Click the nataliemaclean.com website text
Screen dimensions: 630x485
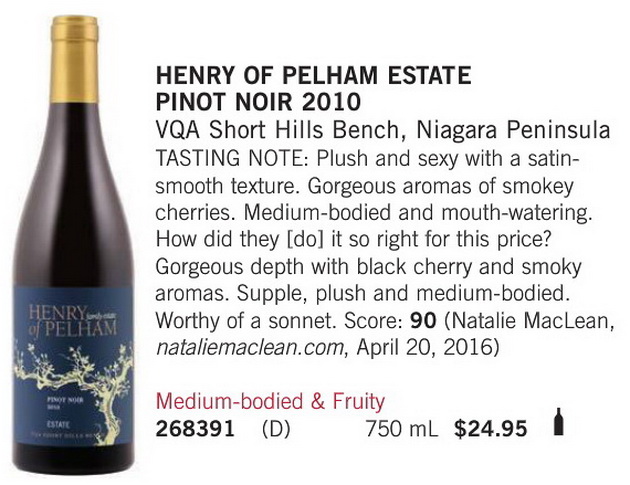click(x=249, y=348)
